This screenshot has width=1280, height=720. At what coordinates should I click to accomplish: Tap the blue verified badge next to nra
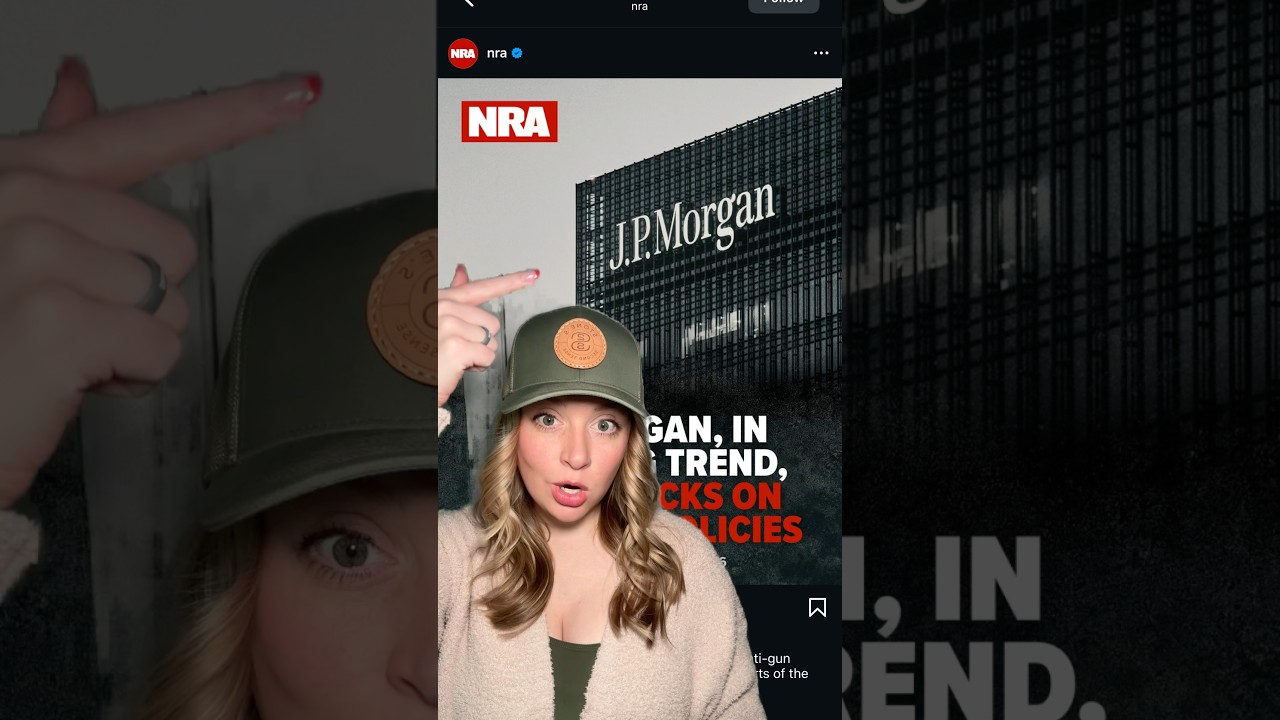517,53
